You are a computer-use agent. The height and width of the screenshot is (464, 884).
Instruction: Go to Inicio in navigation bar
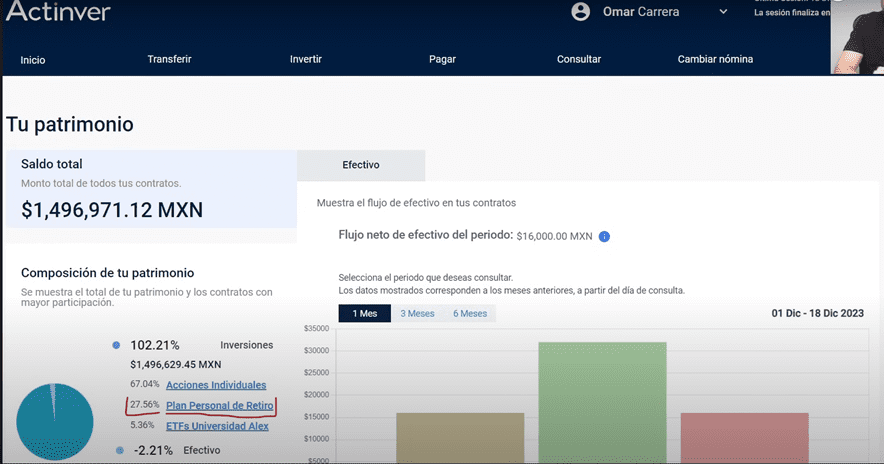point(33,60)
